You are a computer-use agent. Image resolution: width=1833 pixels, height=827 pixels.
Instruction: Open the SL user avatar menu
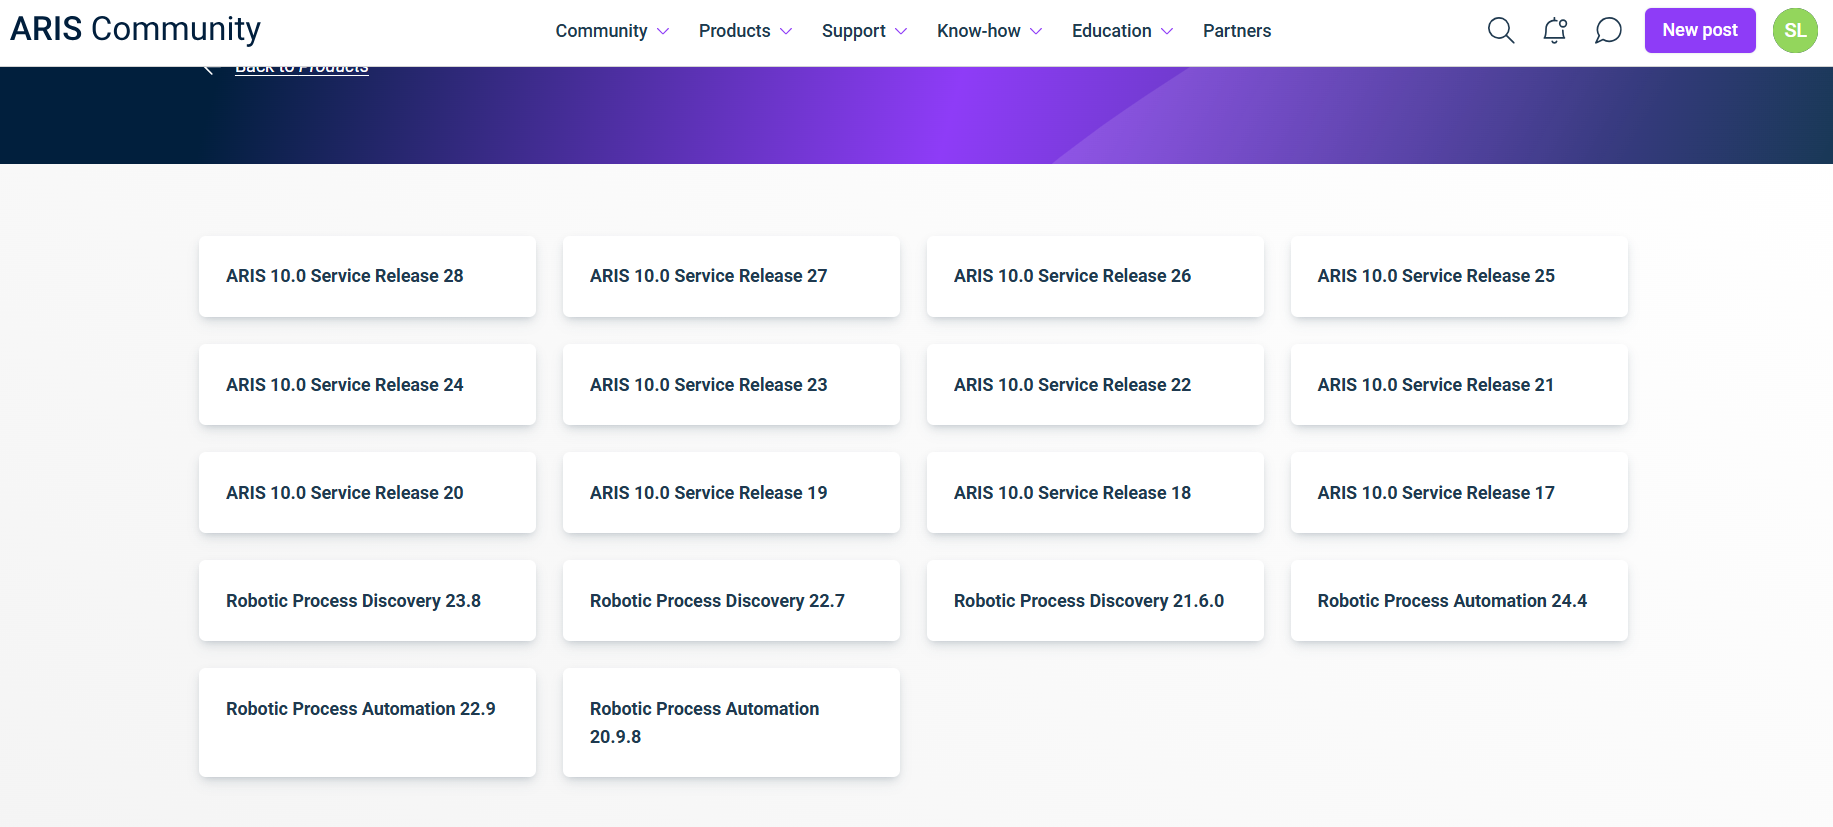pos(1794,31)
